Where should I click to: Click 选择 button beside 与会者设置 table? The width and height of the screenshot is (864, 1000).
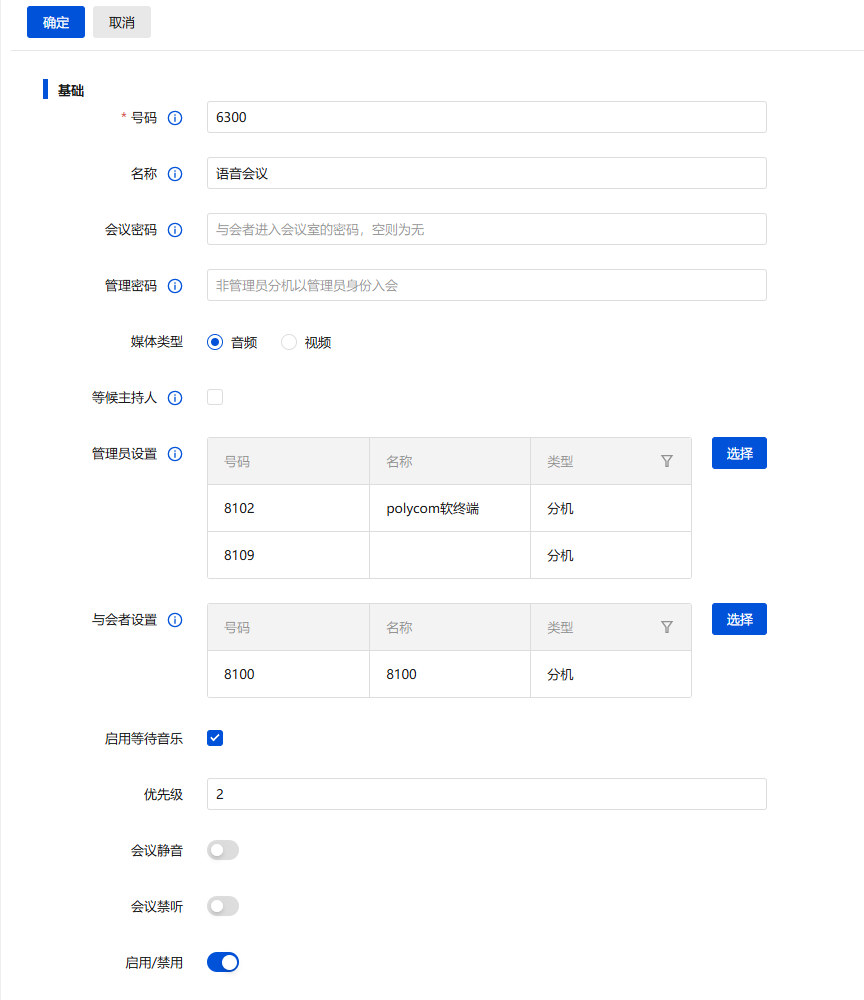[x=739, y=618]
